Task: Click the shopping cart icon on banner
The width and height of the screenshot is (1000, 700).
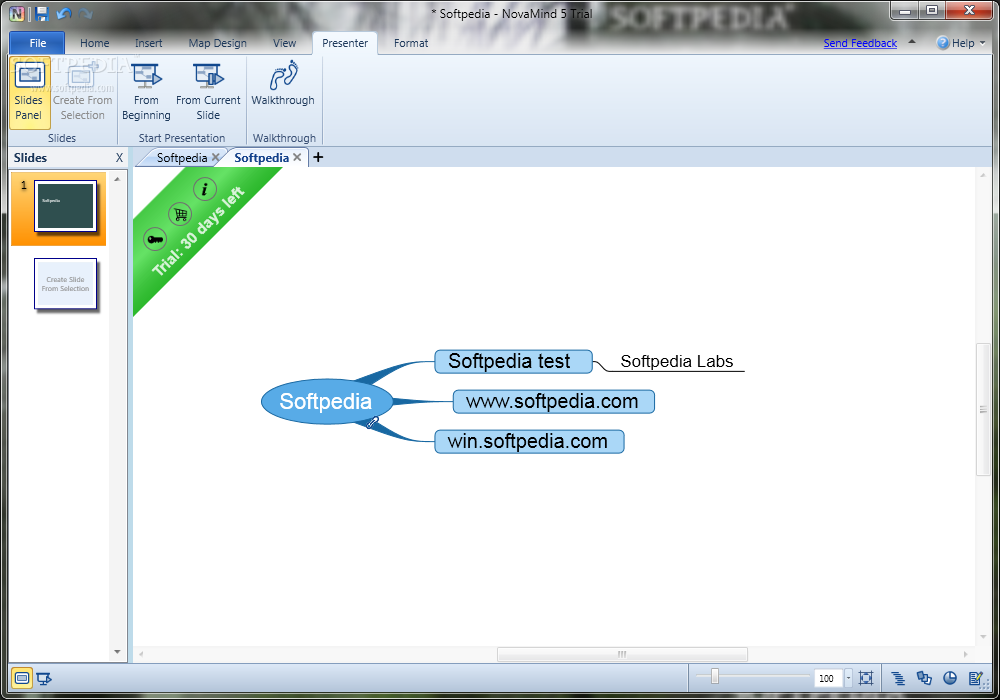Action: click(180, 214)
